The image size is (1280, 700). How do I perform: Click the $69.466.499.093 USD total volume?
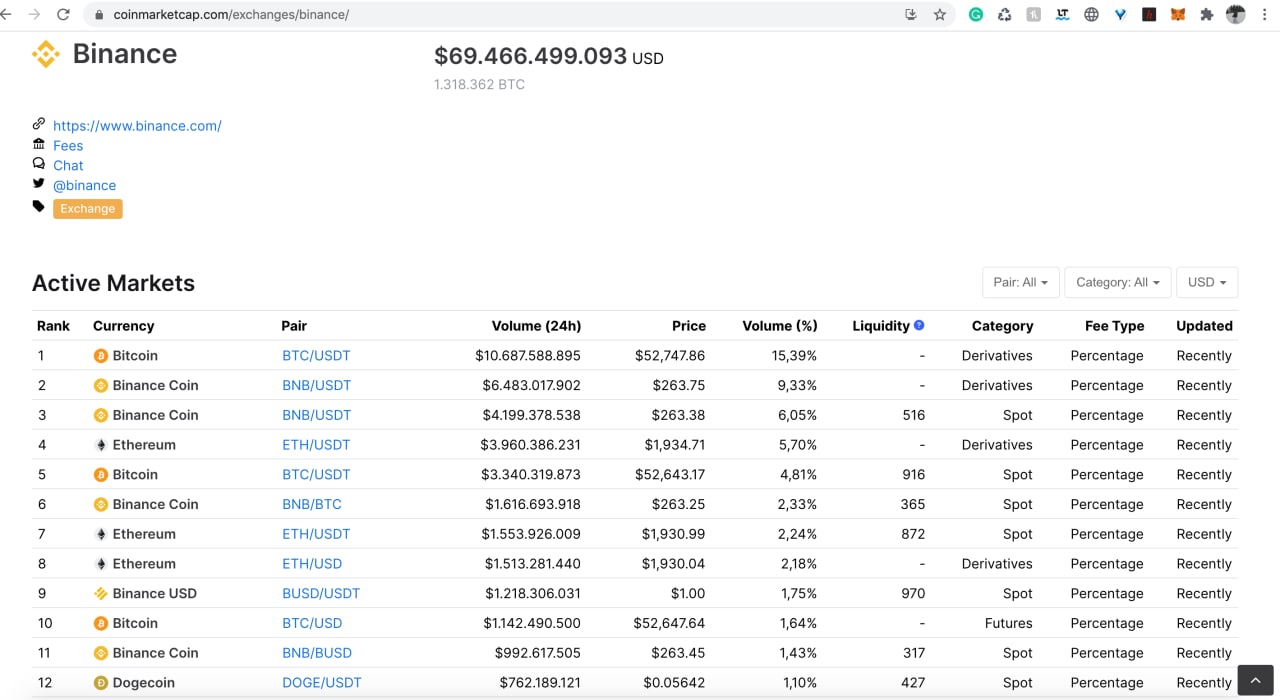point(549,57)
